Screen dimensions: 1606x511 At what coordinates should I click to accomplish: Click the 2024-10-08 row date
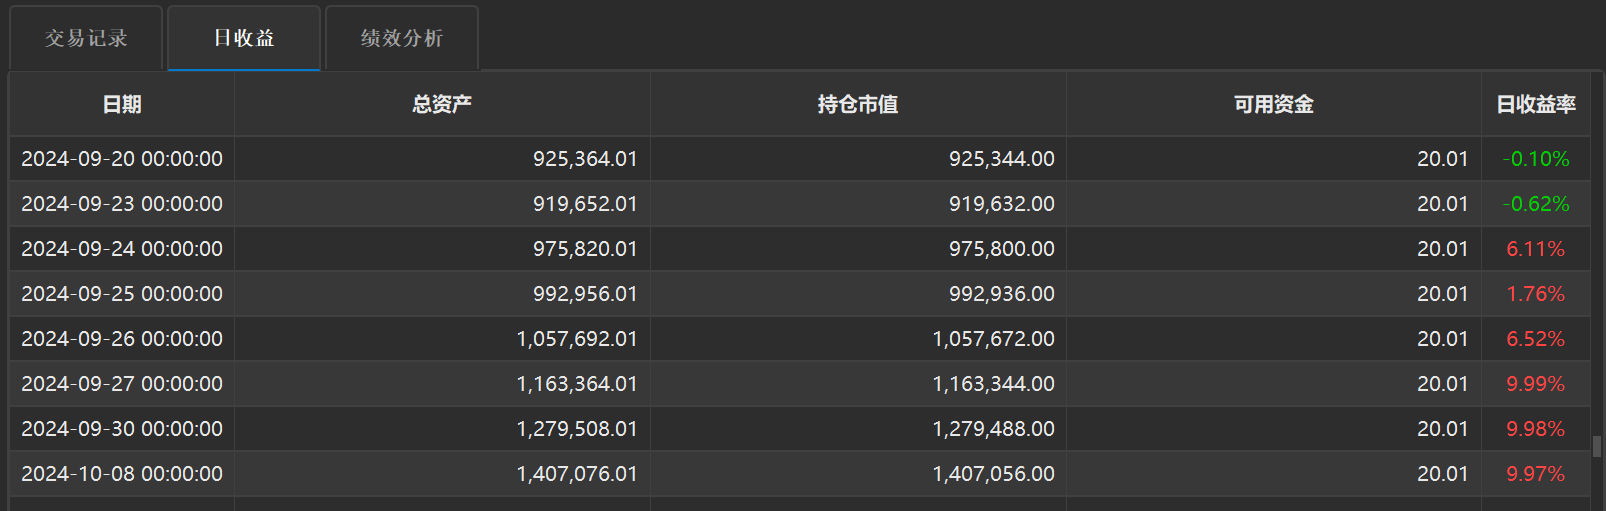tap(122, 474)
